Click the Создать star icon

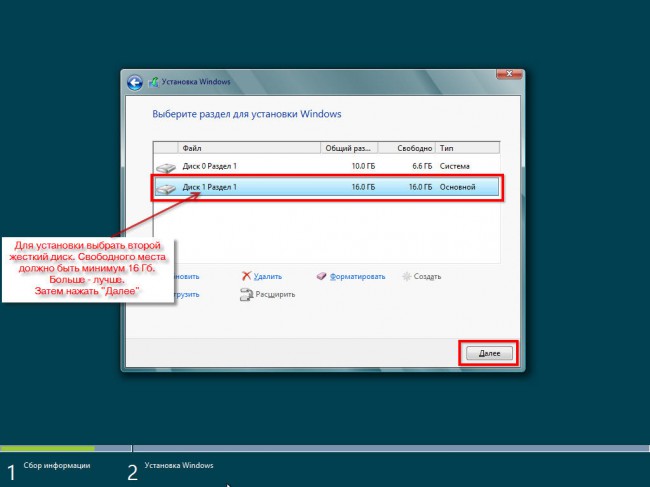click(x=407, y=276)
